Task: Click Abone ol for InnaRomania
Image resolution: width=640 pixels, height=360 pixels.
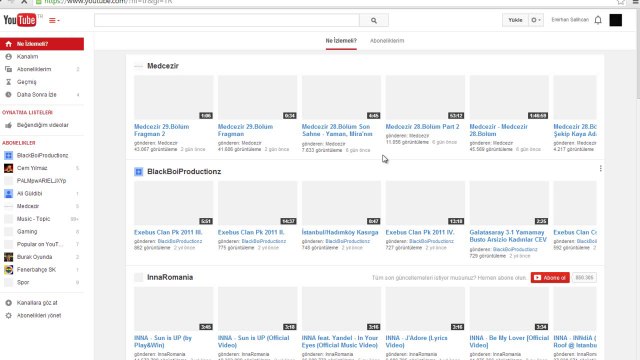Action: [x=550, y=278]
